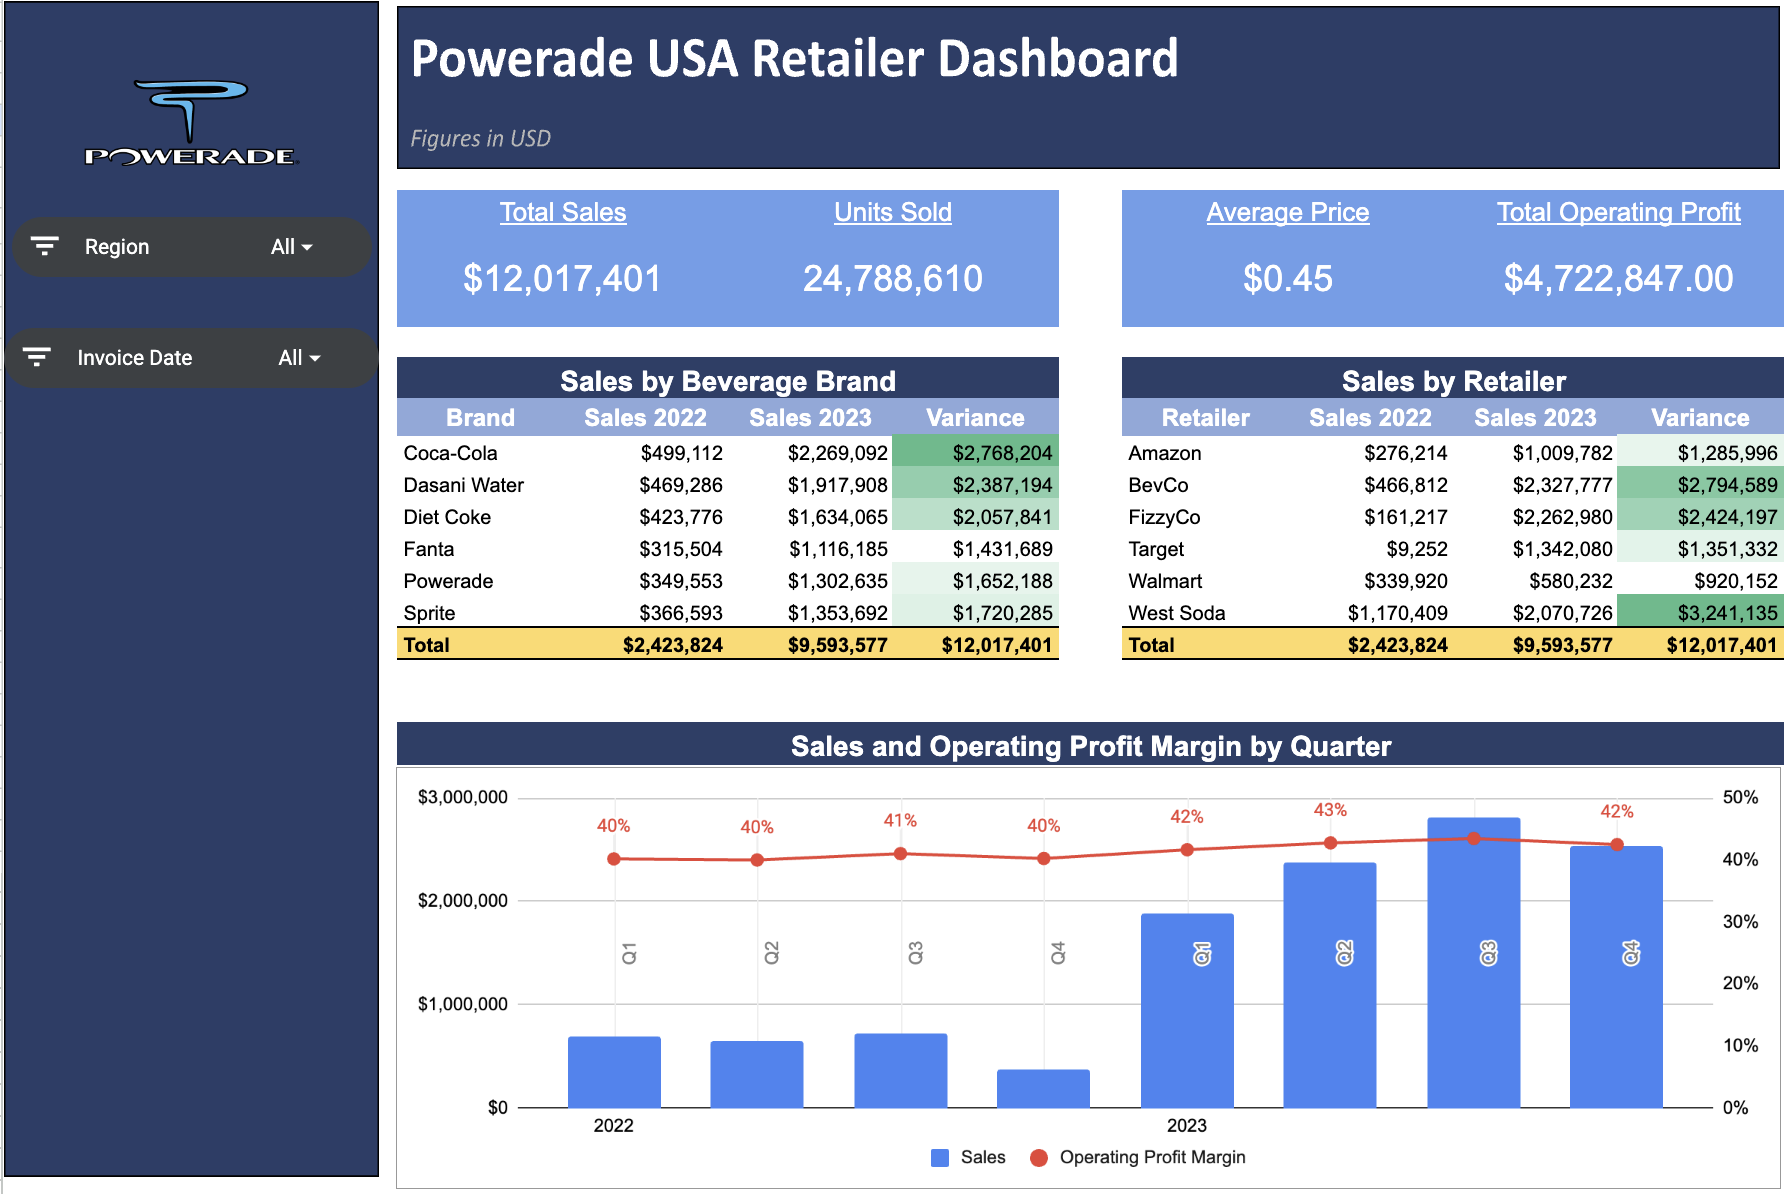The width and height of the screenshot is (1786, 1194).
Task: Click the Coca-Cola green variance cell
Action: 975,453
